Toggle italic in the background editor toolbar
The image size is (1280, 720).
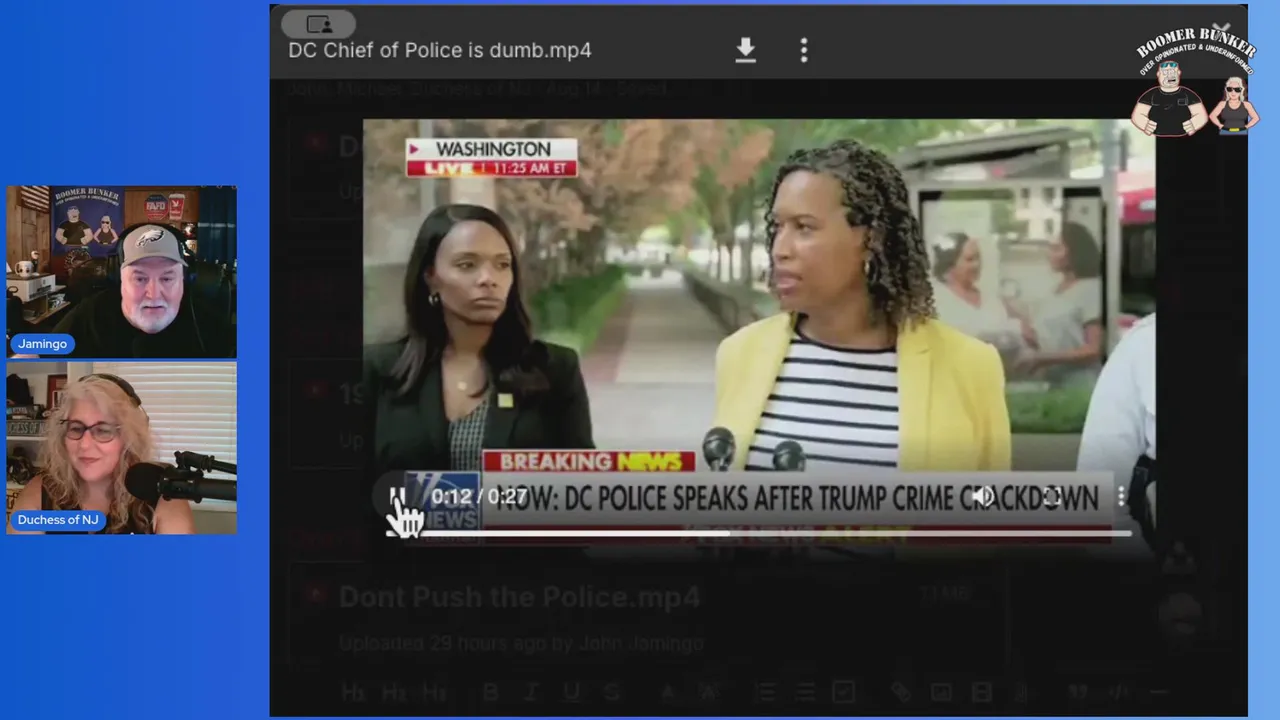[531, 692]
